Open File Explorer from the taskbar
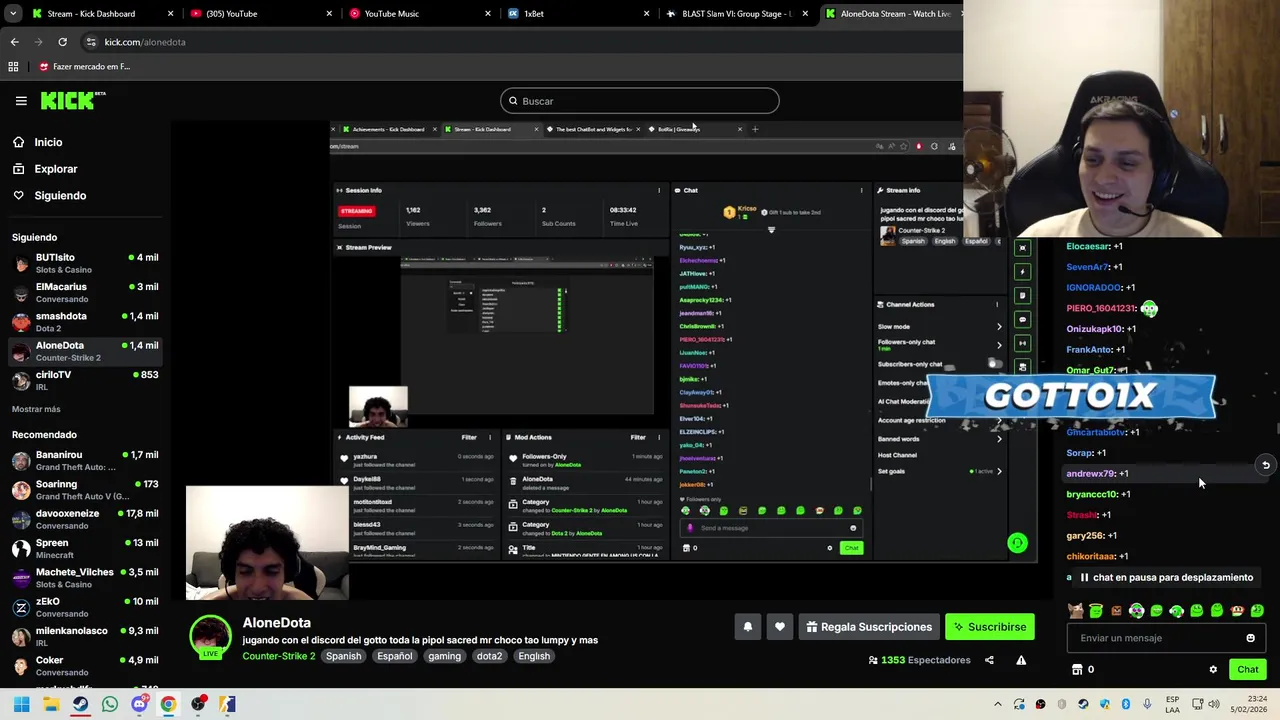 click(51, 704)
